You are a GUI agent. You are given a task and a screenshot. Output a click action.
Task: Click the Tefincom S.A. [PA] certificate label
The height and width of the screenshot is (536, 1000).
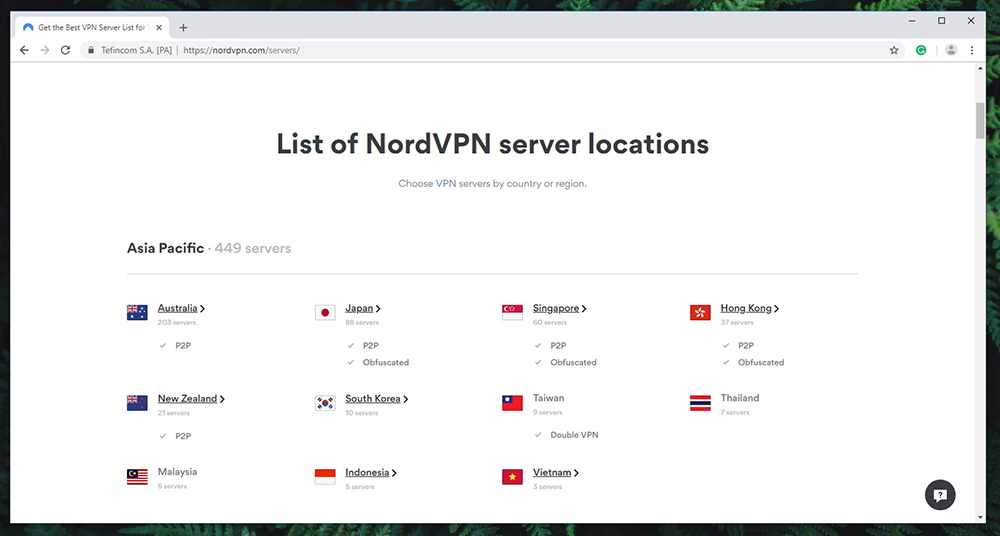[136, 50]
